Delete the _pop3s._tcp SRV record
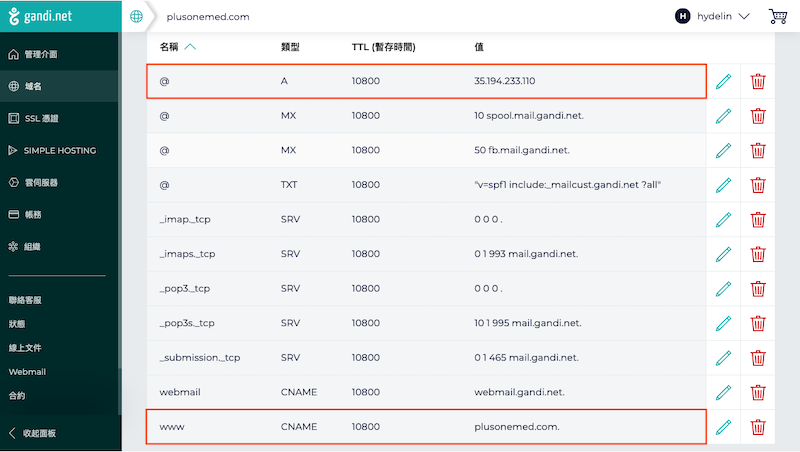Image resolution: width=800 pixels, height=452 pixels. pos(758,323)
